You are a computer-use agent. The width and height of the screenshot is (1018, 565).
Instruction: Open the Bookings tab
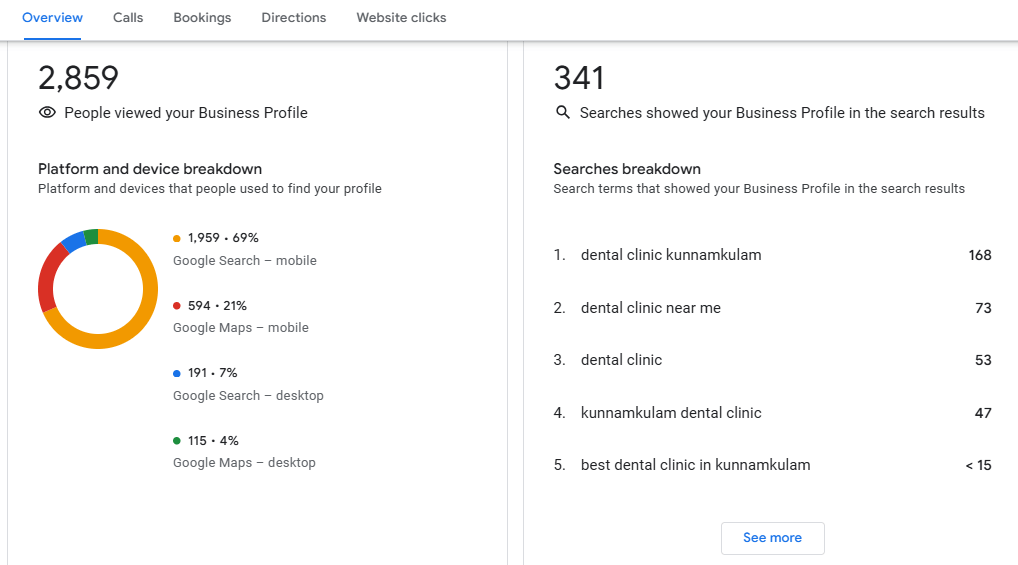pos(202,18)
